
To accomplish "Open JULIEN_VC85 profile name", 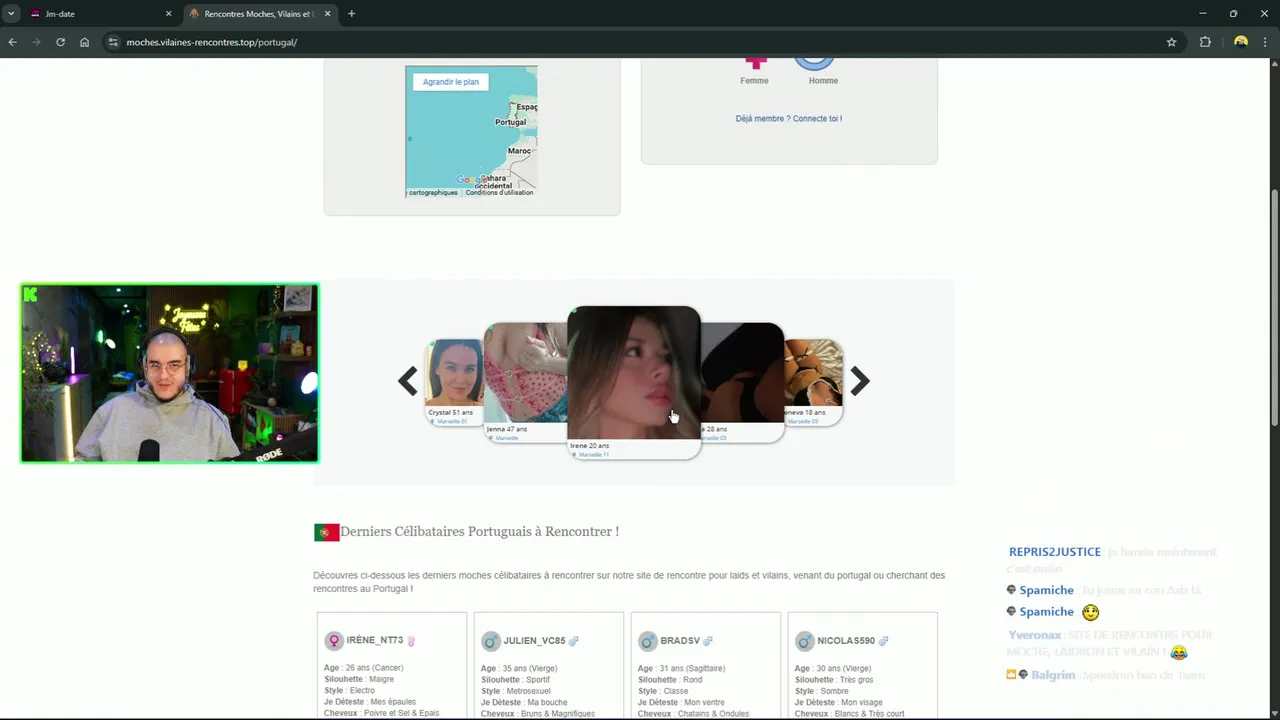I will [534, 640].
